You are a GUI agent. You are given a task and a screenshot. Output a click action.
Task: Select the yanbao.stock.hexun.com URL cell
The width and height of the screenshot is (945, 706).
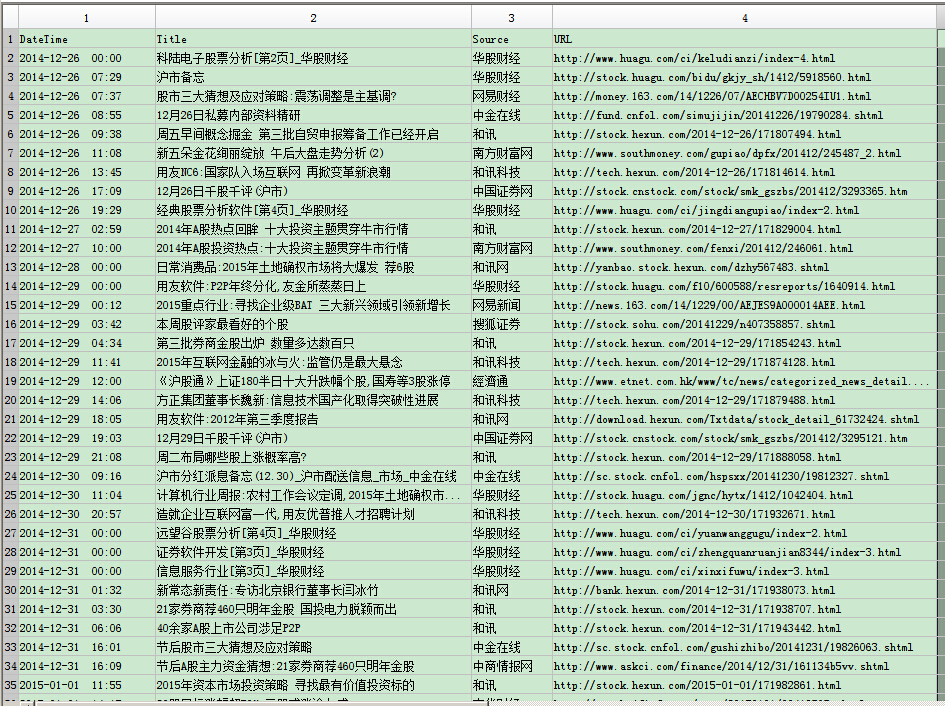(x=745, y=267)
